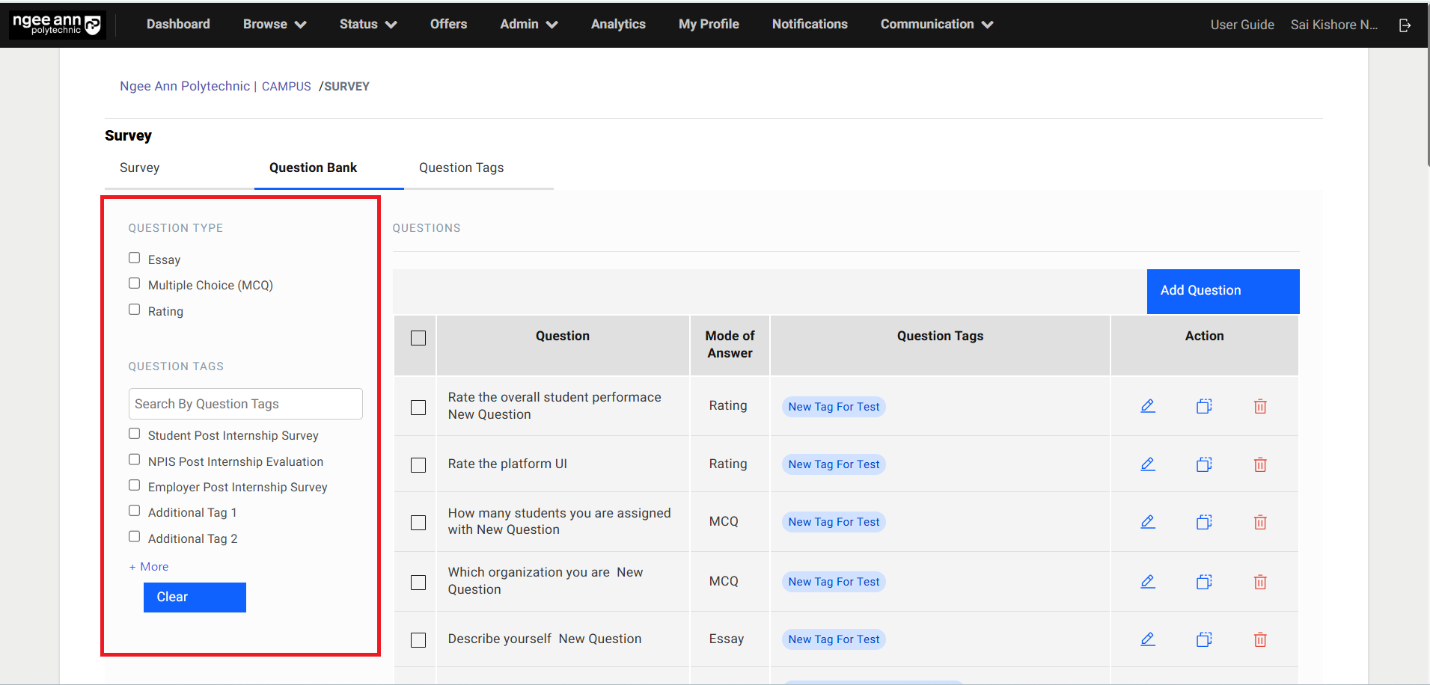This screenshot has height=685, width=1430.
Task: Delete the 'Rate the platform UI' question
Action: 1260,464
